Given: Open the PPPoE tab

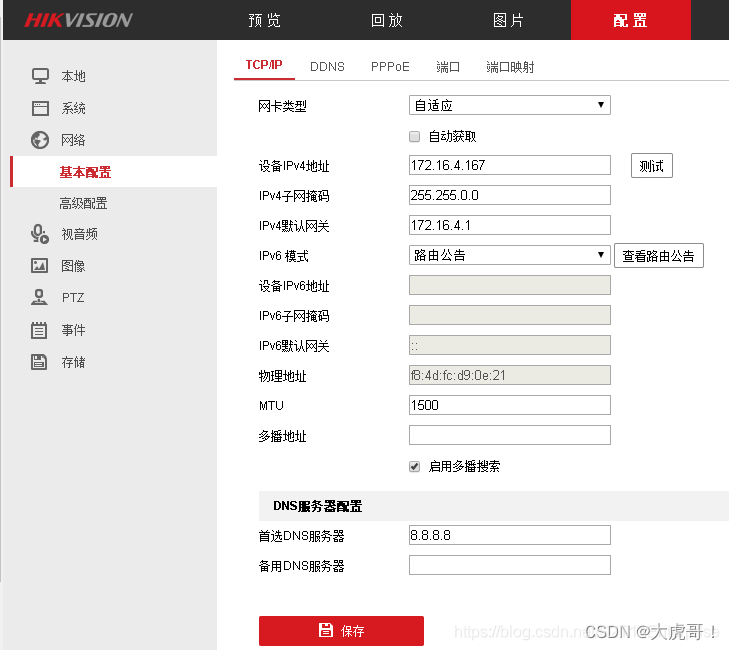Looking at the screenshot, I should (390, 67).
